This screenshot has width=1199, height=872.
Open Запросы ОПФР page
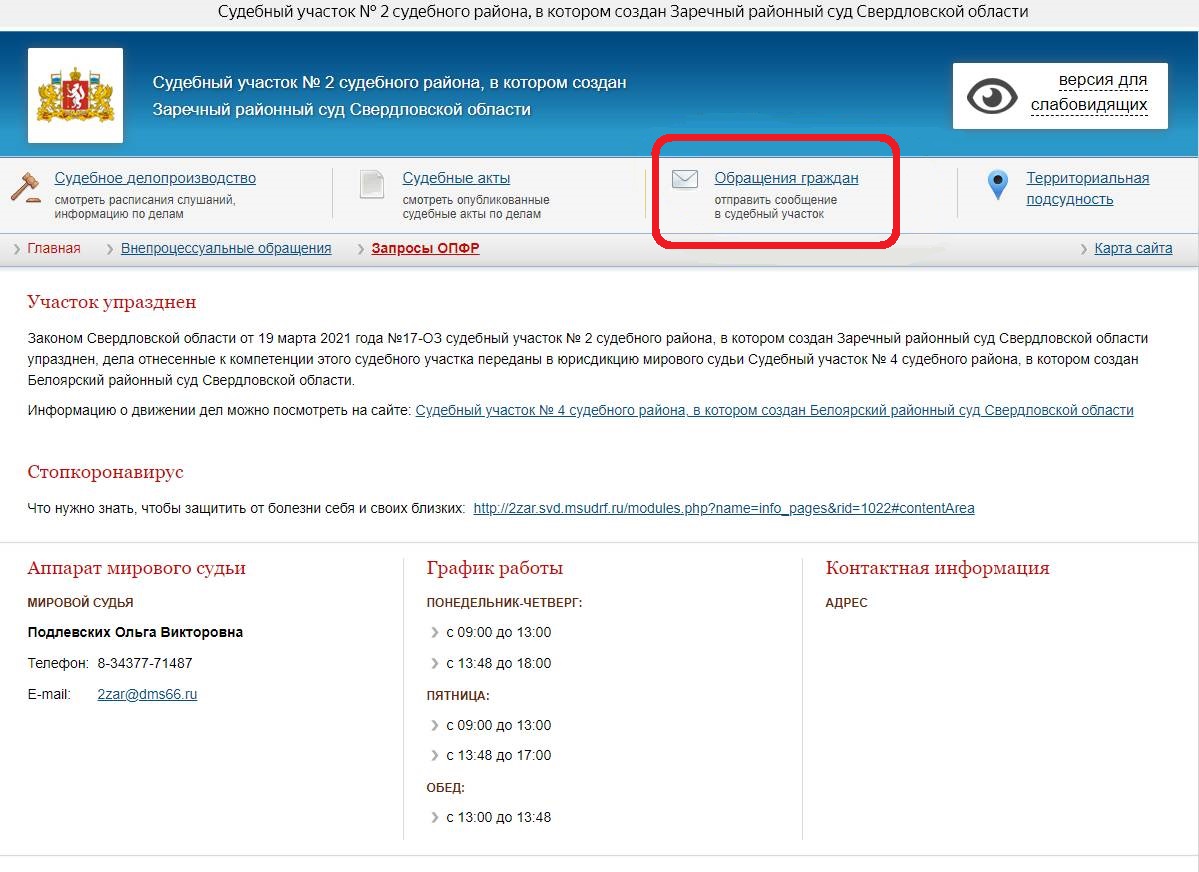[x=425, y=248]
